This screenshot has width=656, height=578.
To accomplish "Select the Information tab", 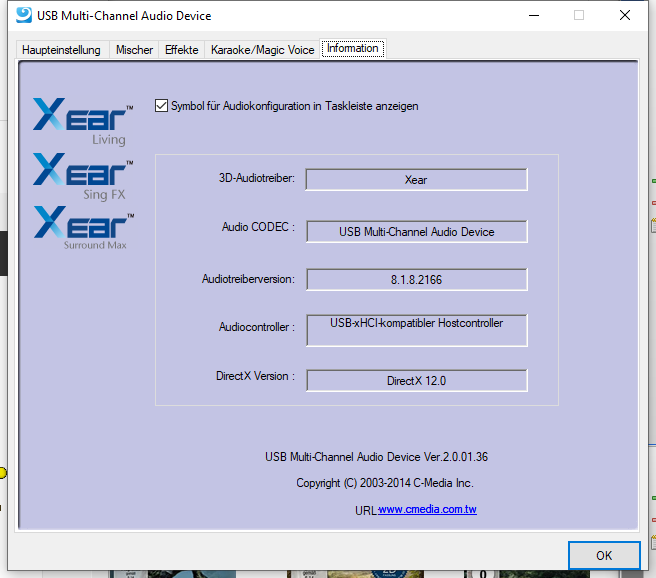I will (x=352, y=49).
